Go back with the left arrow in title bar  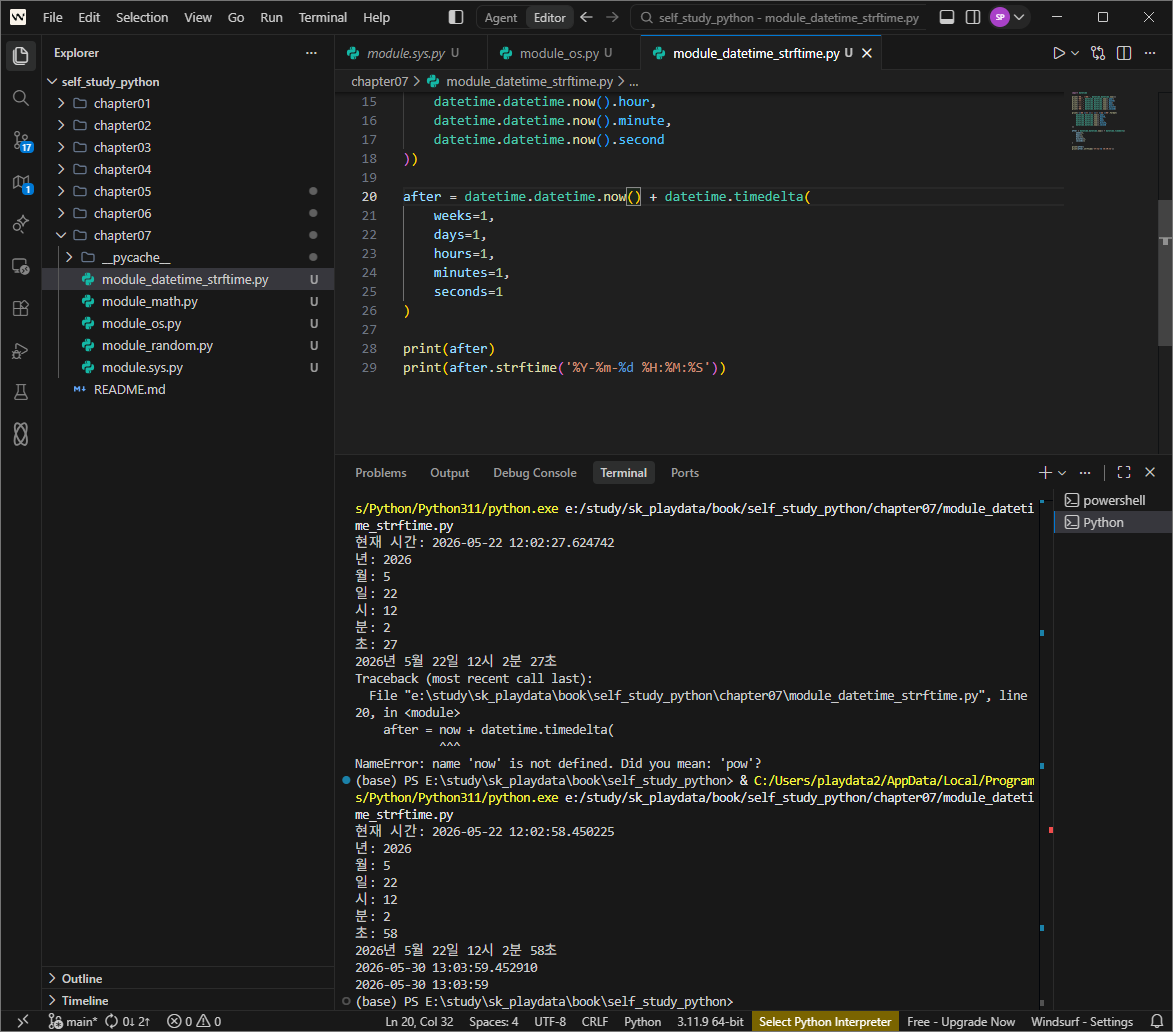[x=586, y=17]
